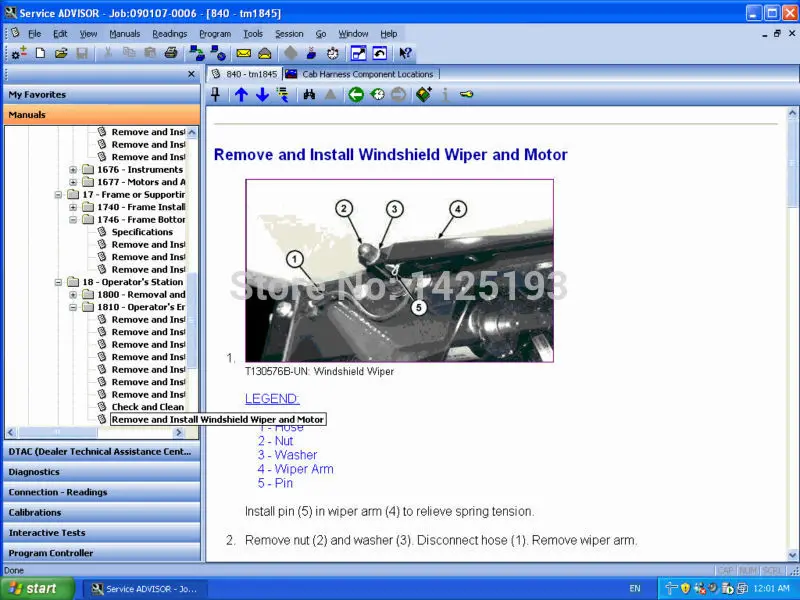Click the blue down arrow icon
Image resolution: width=800 pixels, height=600 pixels.
click(x=262, y=94)
